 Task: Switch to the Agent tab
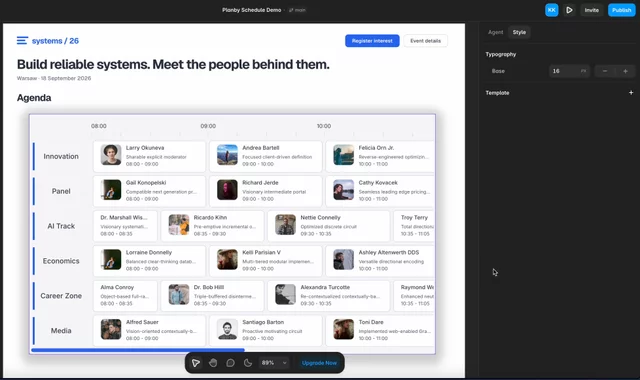[496, 32]
